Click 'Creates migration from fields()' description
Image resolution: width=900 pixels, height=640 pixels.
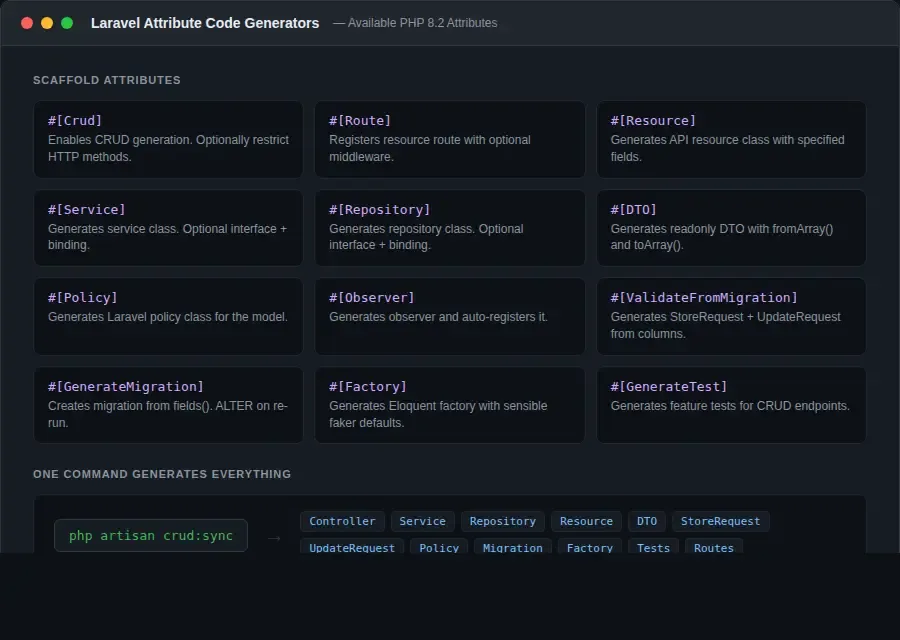coord(168,414)
